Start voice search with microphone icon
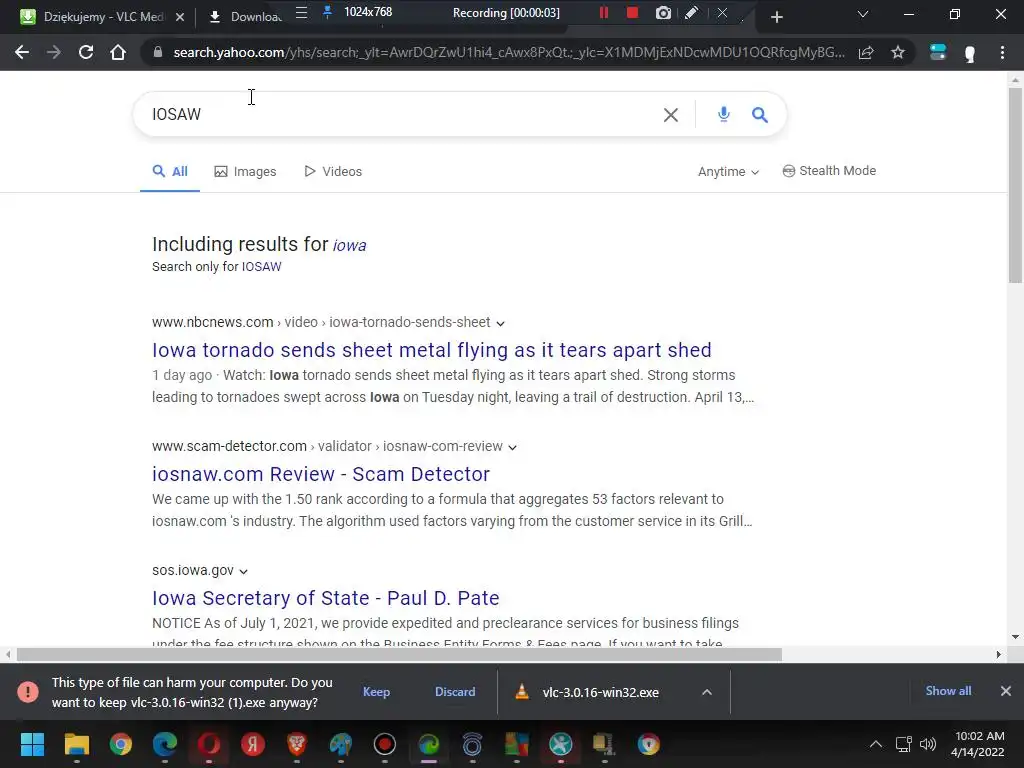Viewport: 1024px width, 768px height. [724, 115]
